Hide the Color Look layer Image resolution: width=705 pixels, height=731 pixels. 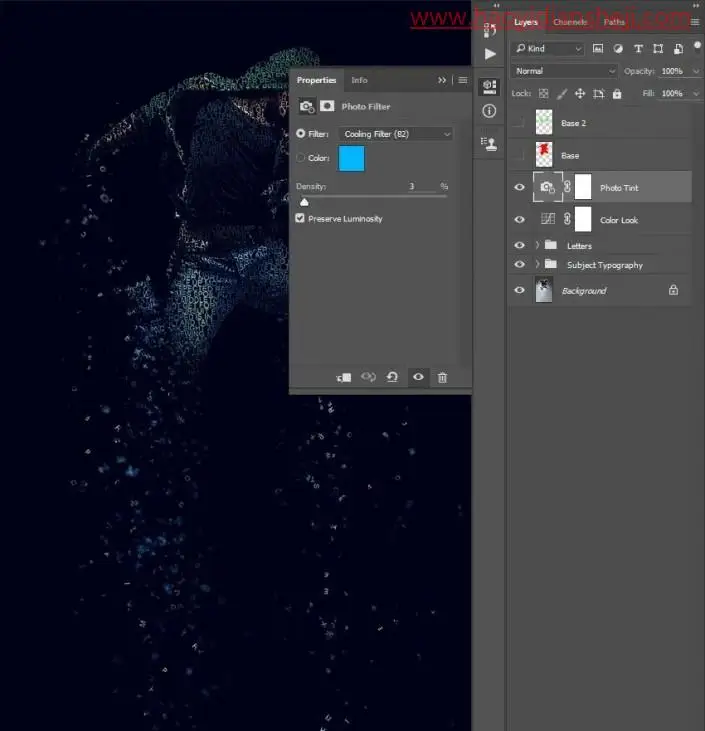pos(519,220)
